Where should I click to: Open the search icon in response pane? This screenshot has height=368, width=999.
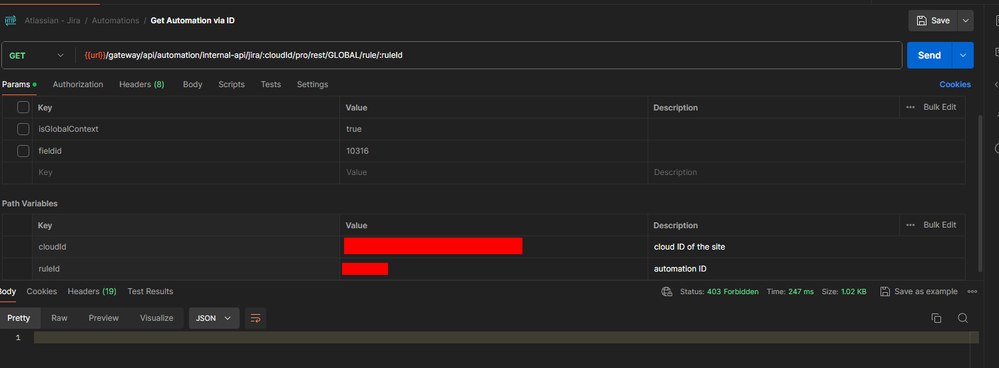pos(963,318)
